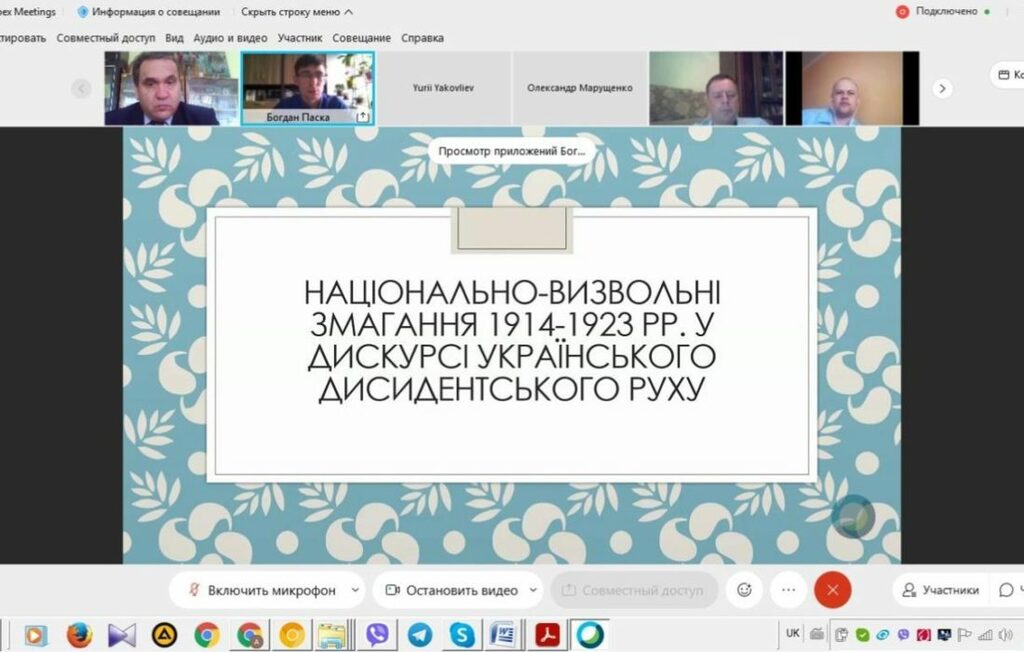Click the red end meeting button
This screenshot has height=652, width=1024.
point(832,590)
